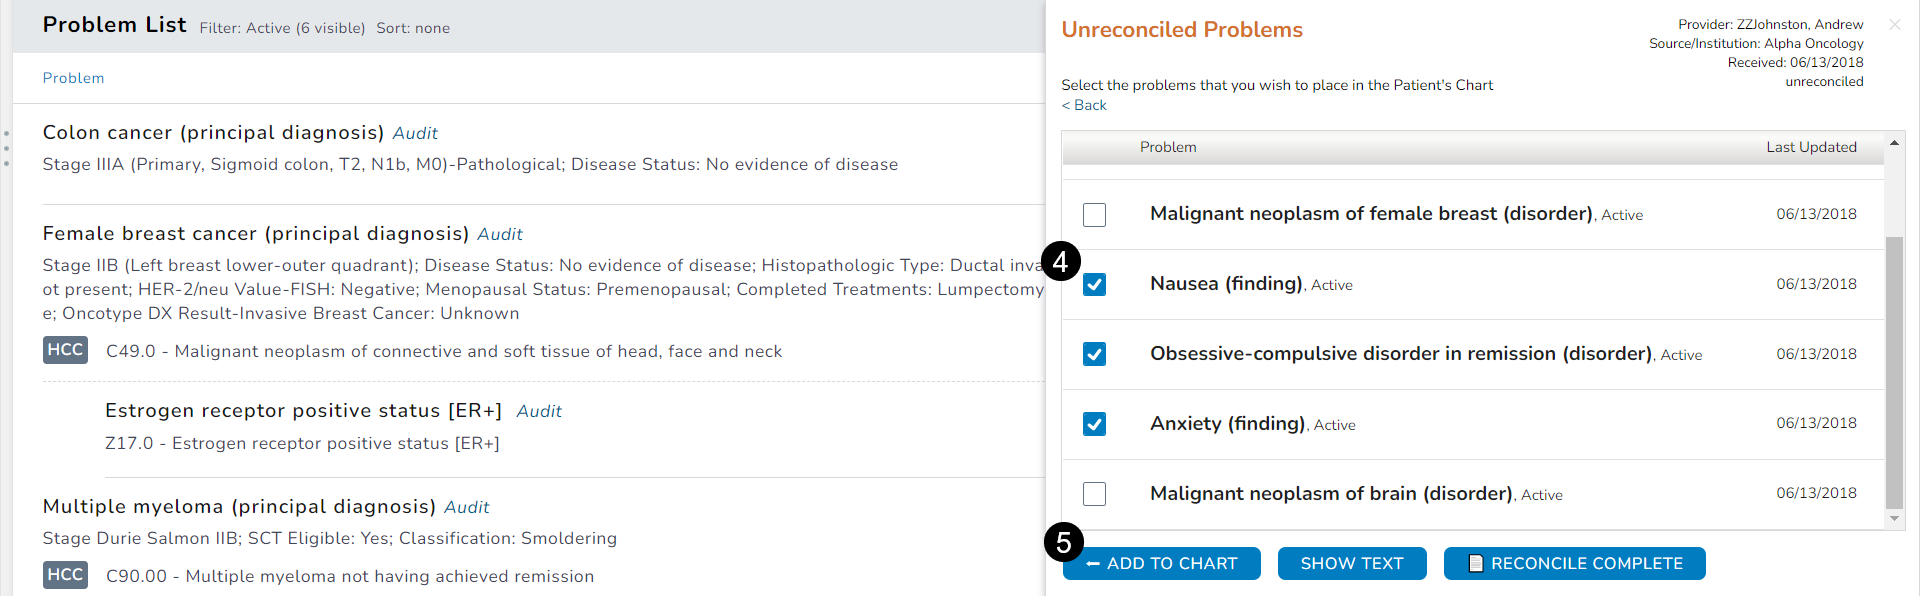
Task: Go back via the '< Back' link
Action: pos(1084,105)
